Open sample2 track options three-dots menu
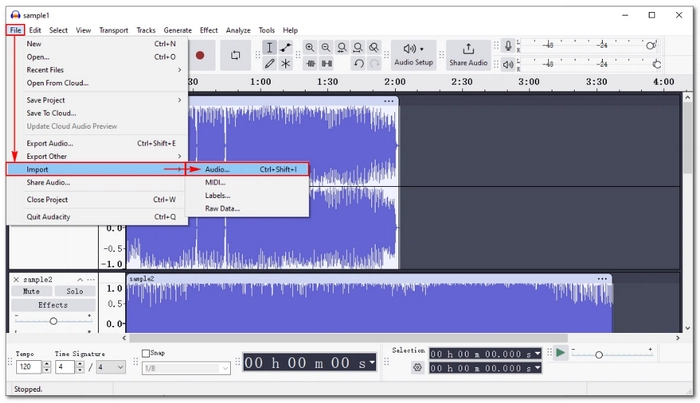 (91, 280)
